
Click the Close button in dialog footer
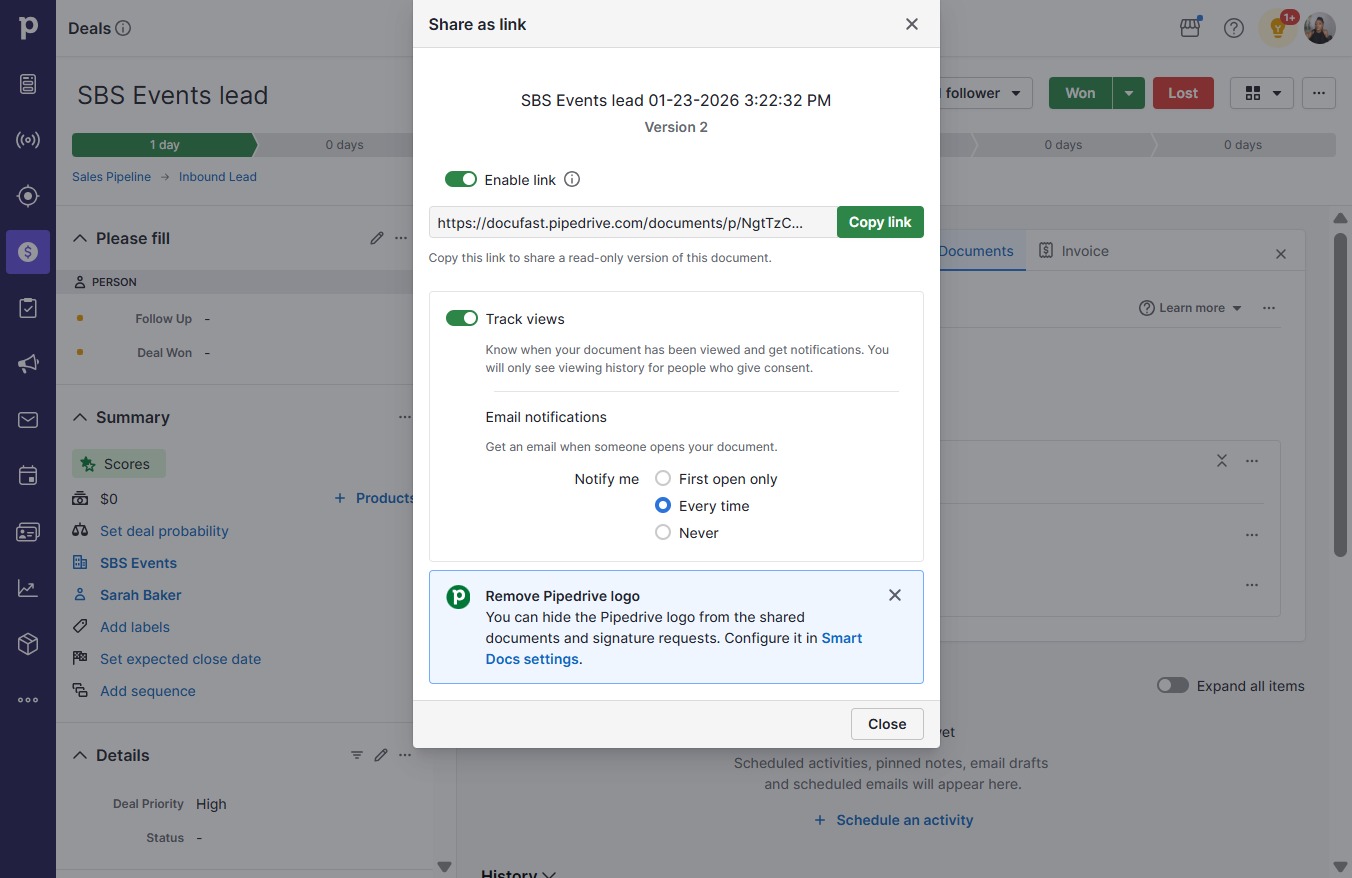(887, 724)
